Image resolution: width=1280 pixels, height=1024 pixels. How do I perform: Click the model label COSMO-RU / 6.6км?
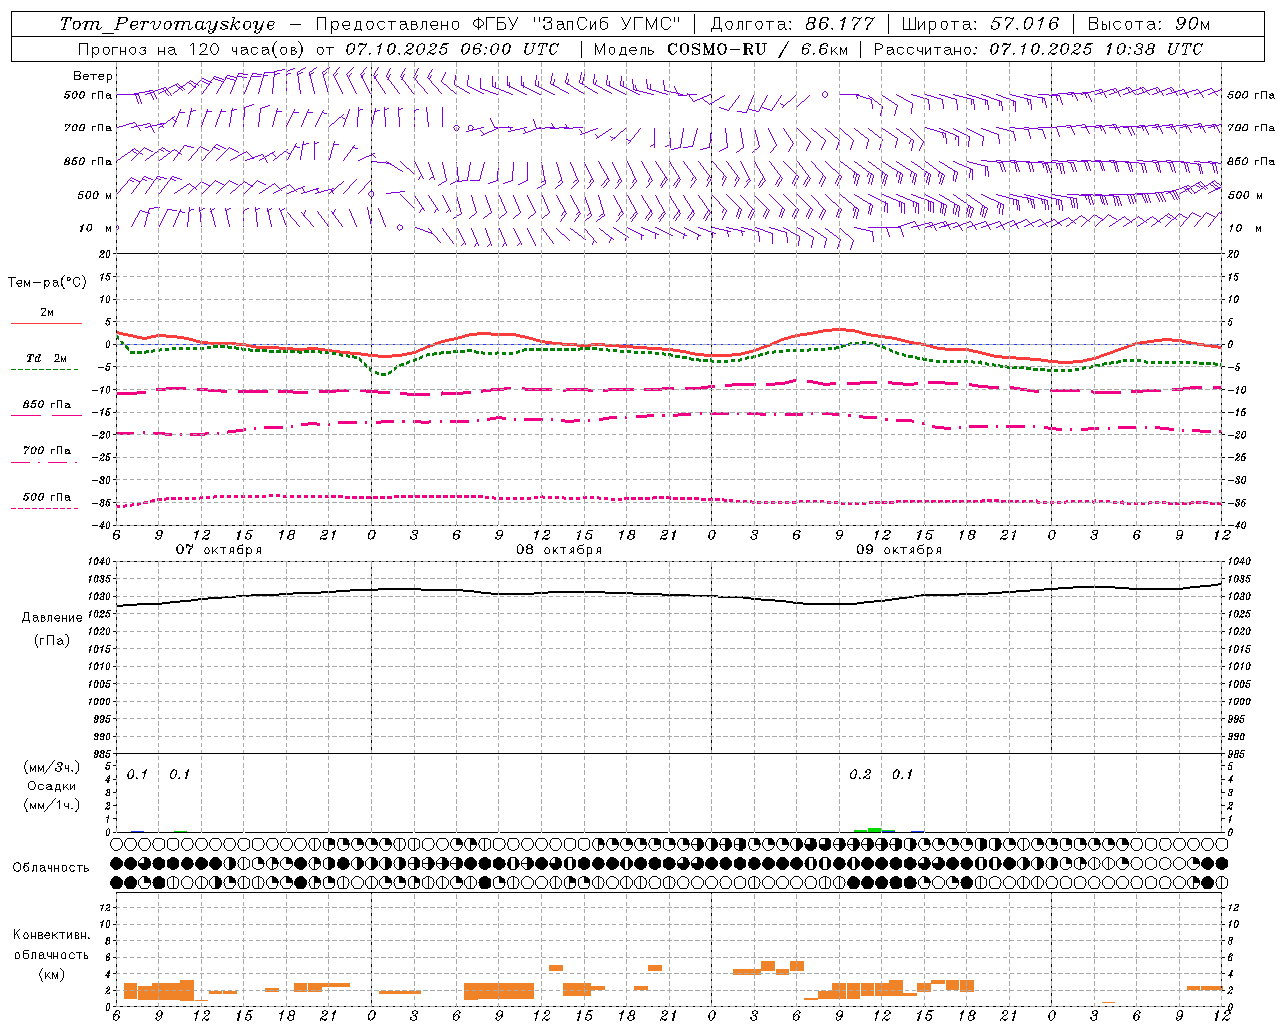[x=757, y=49]
